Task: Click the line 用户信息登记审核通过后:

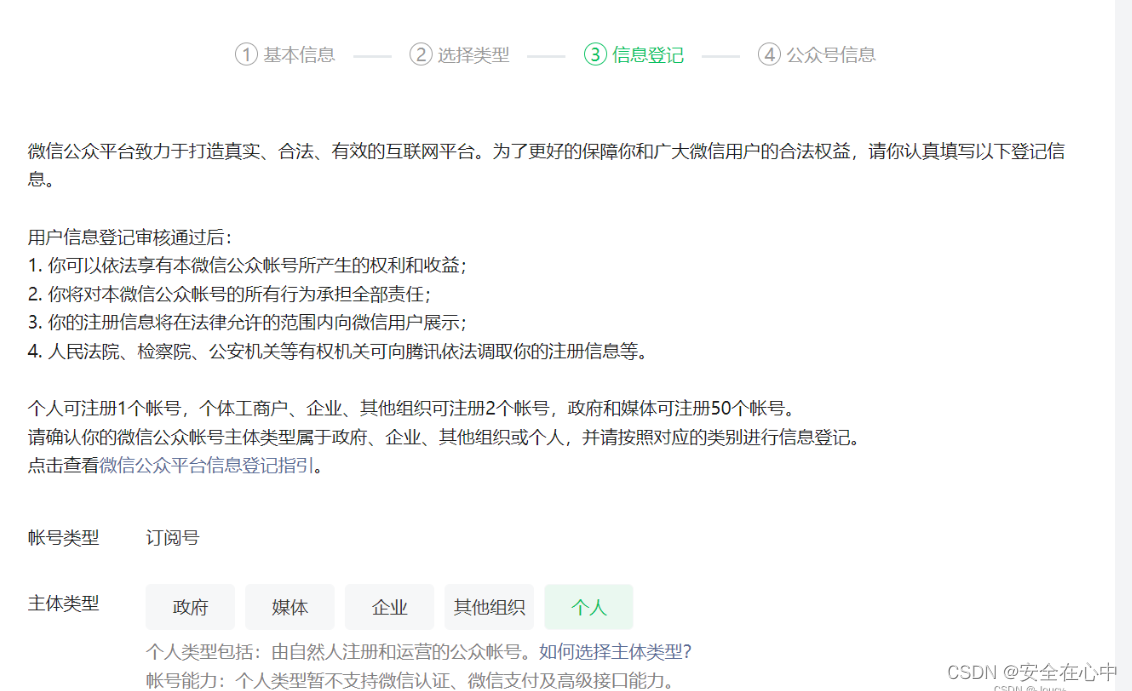Action: [130, 238]
